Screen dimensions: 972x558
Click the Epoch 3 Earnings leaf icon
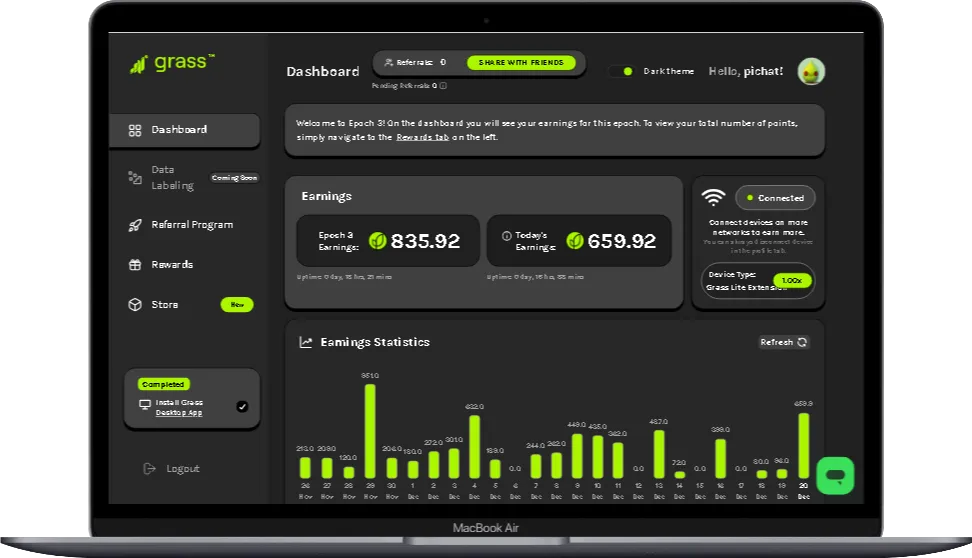378,241
